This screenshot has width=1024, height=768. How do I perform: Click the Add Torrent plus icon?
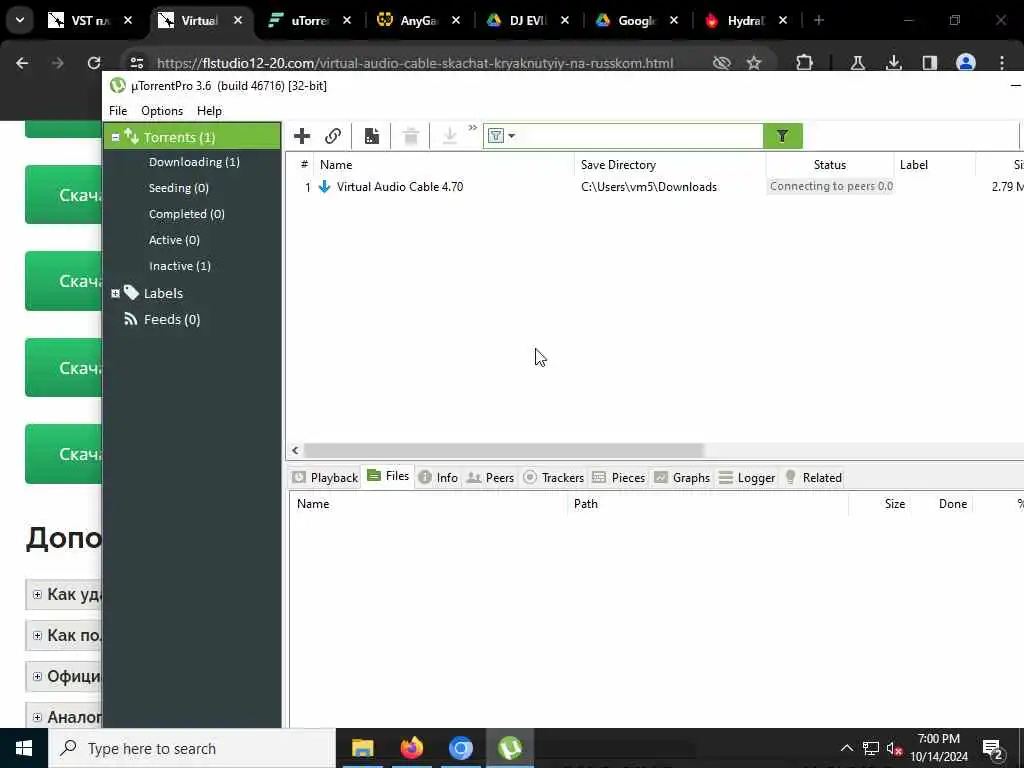click(302, 136)
